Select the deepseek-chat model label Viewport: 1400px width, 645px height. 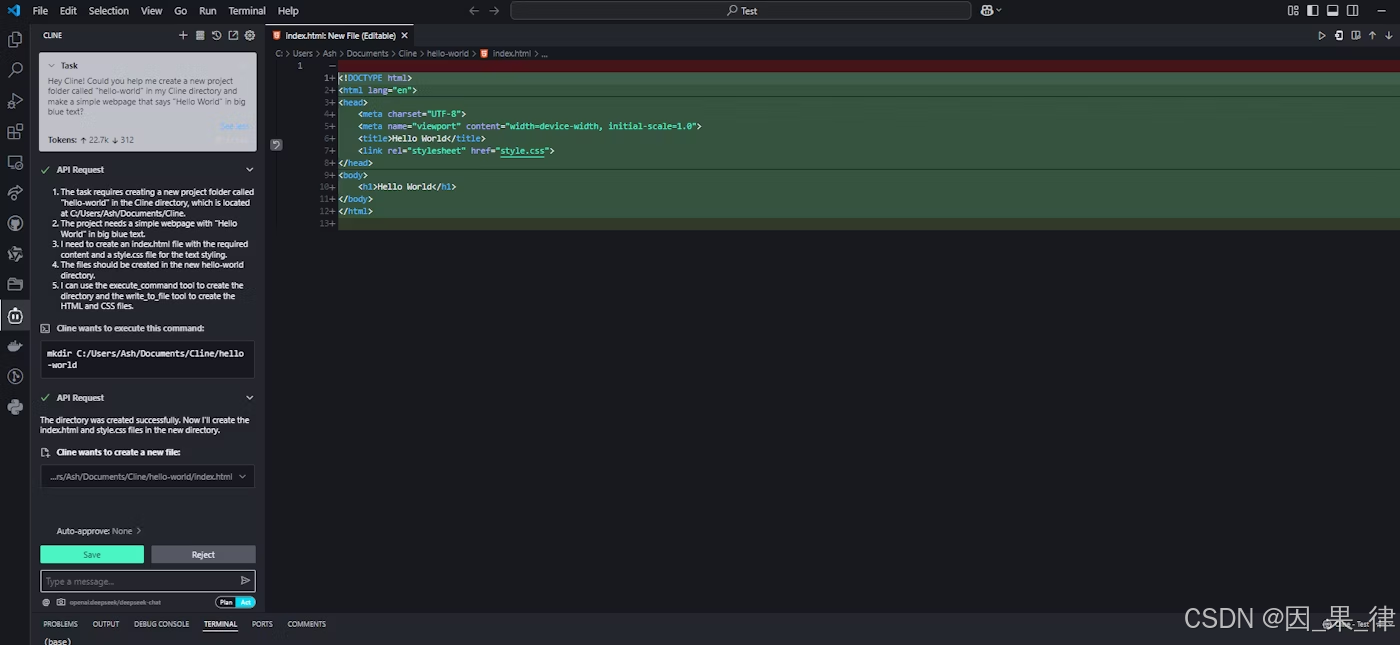point(115,602)
